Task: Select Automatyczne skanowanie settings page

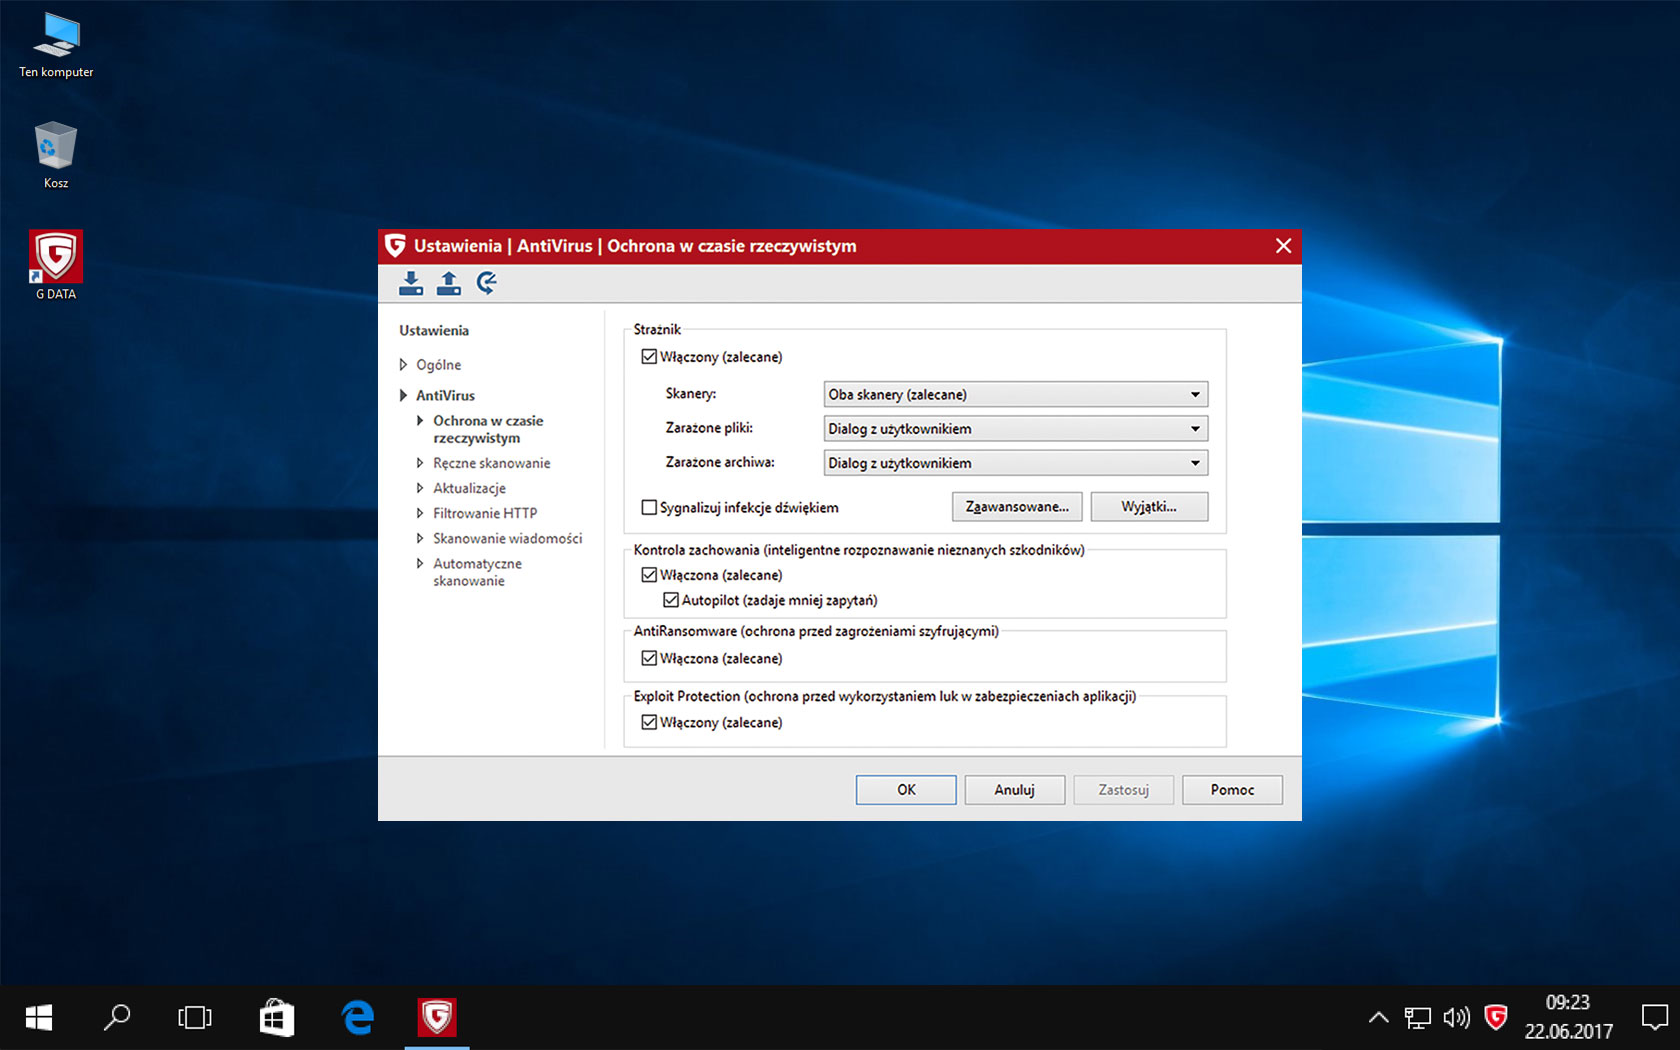Action: tap(477, 572)
